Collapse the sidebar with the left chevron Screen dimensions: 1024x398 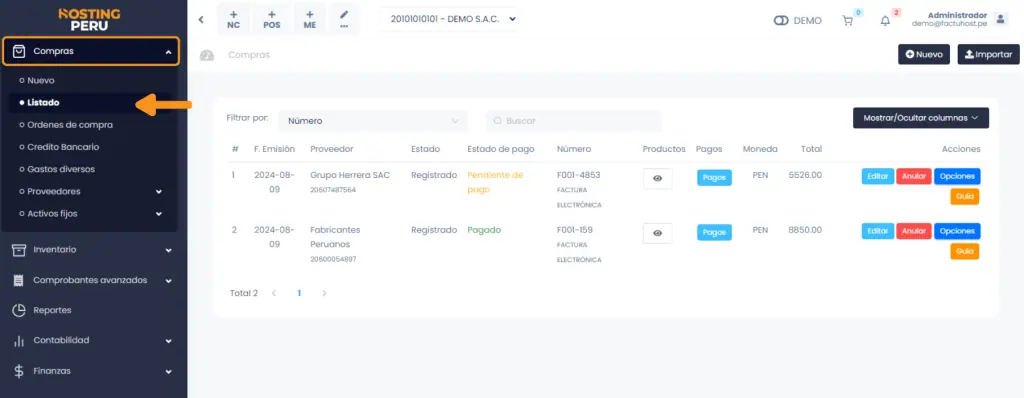(201, 20)
